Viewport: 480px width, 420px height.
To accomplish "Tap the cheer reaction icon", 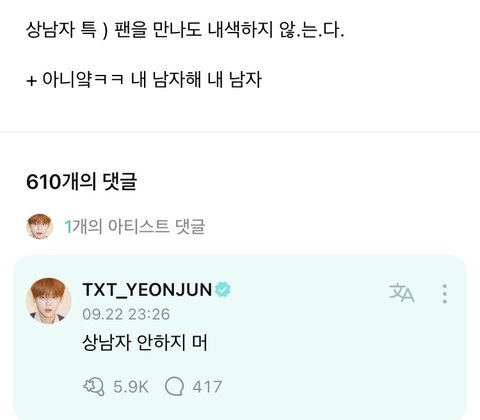I will click(93, 387).
